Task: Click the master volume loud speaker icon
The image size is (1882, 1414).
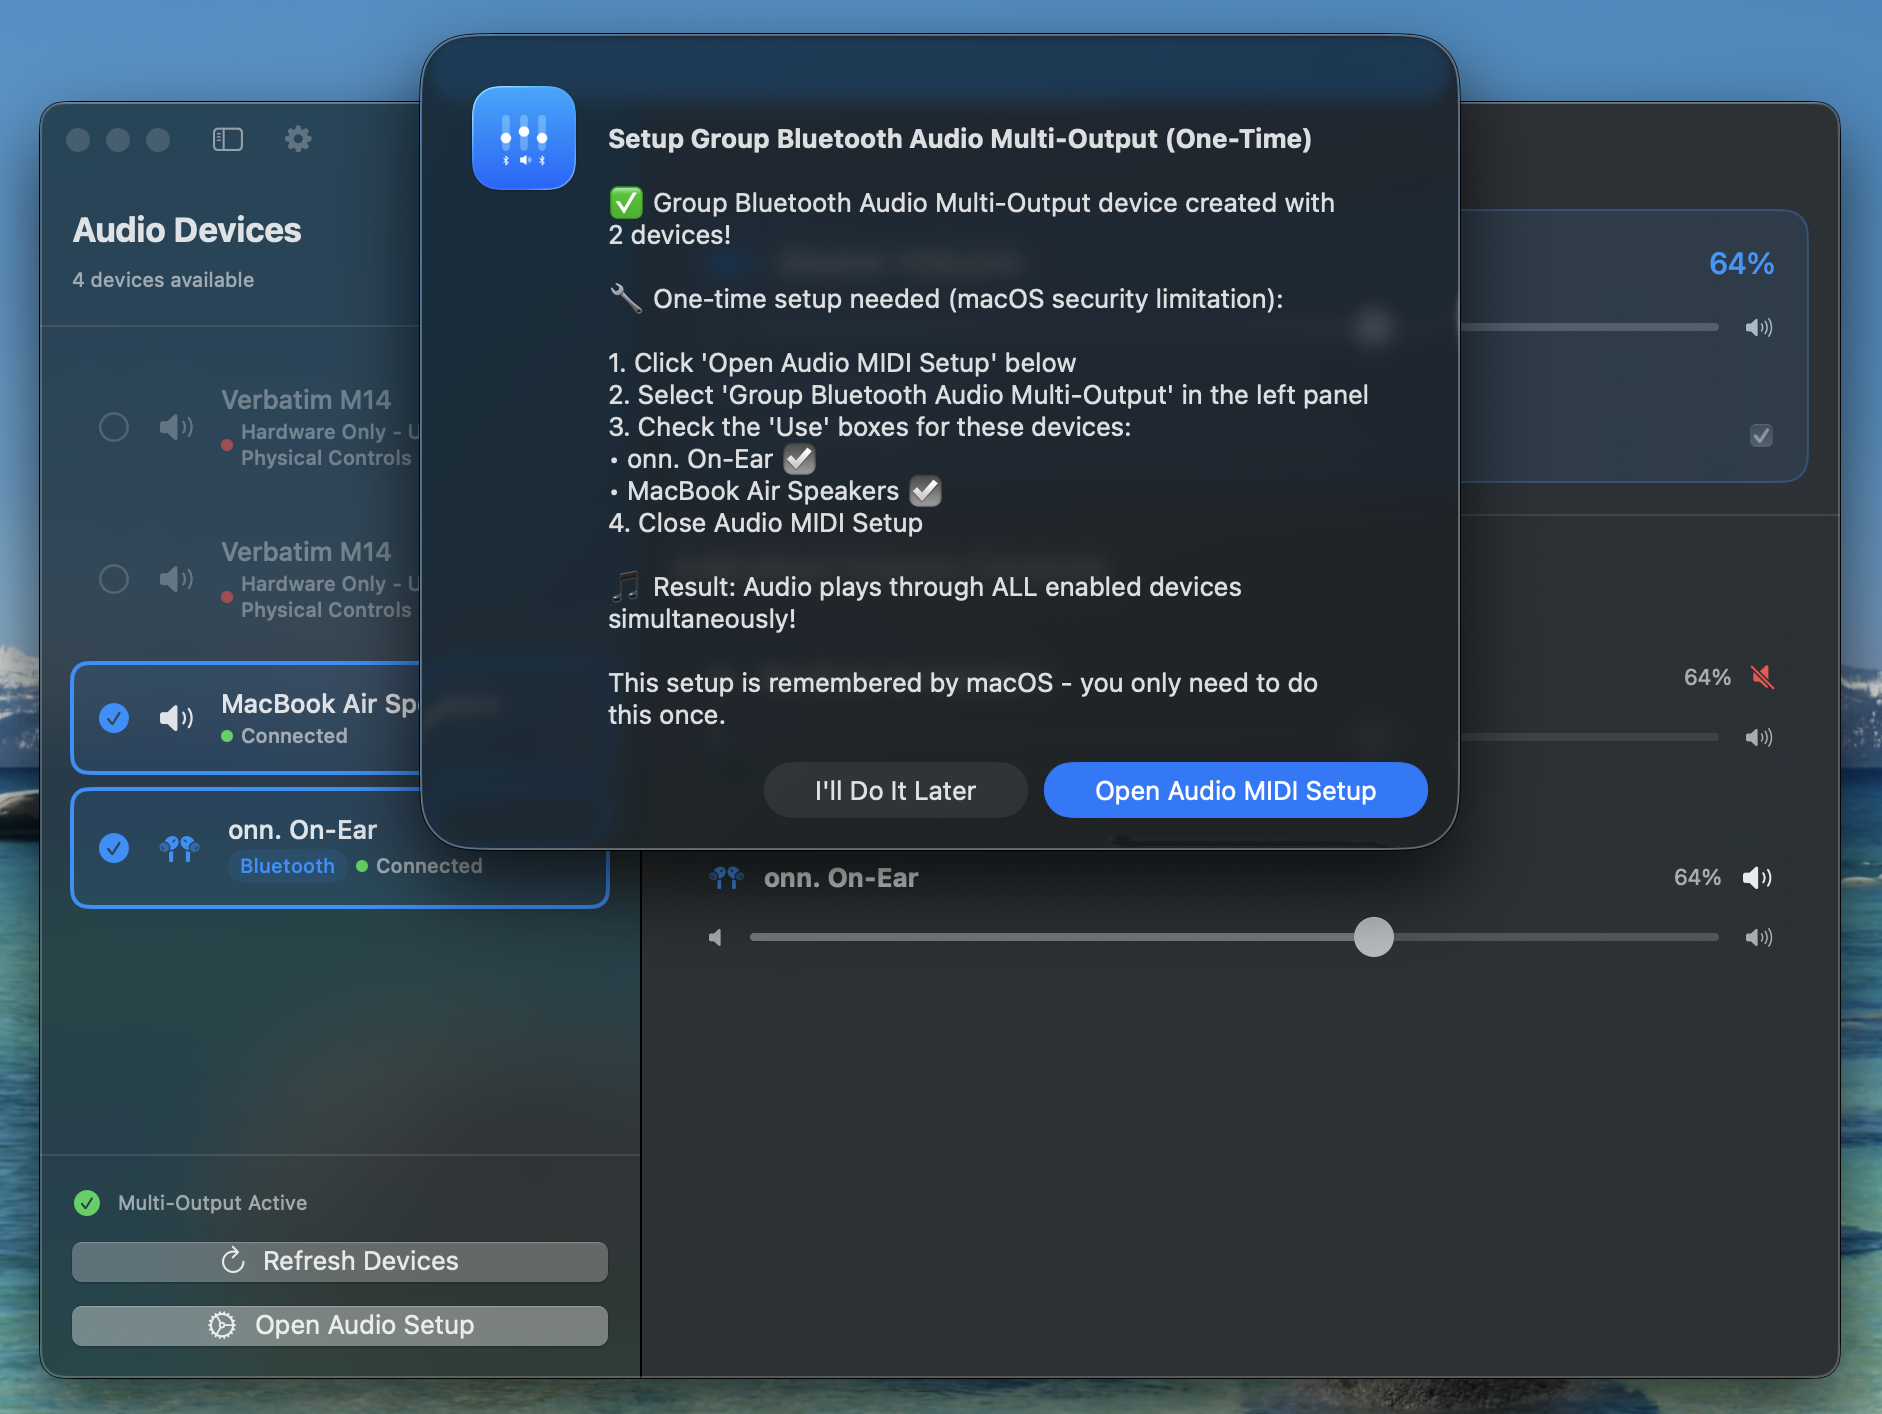Action: (x=1758, y=327)
